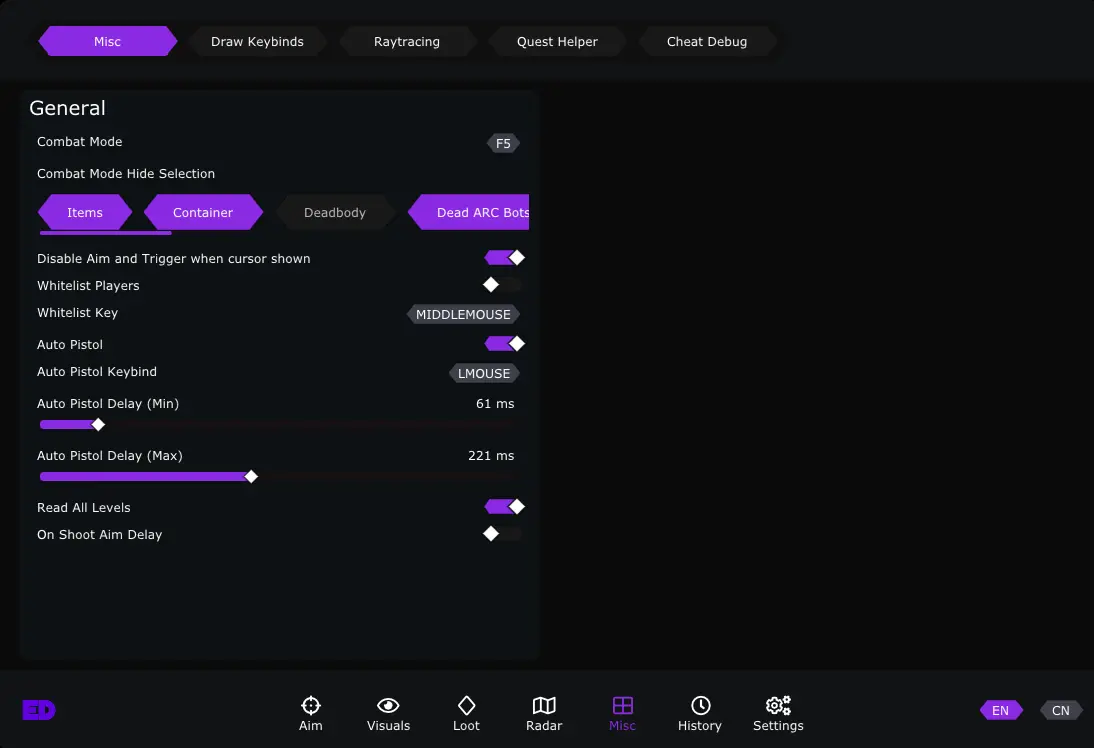Go to the Loot diamond icon
The width and height of the screenshot is (1094, 748).
[466, 713]
